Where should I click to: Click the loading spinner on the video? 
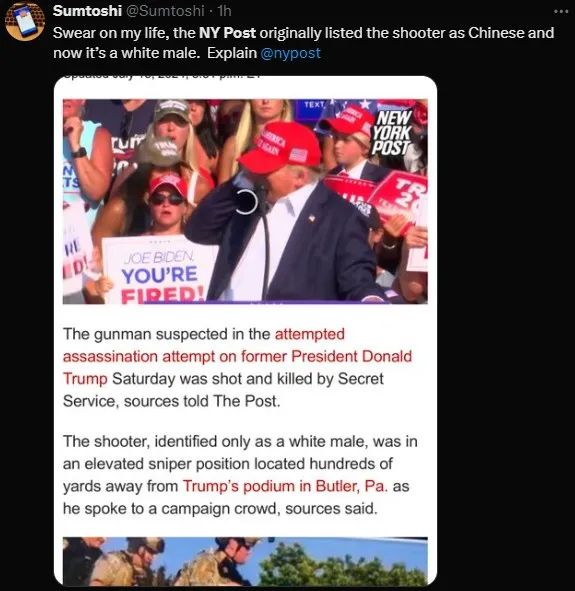[247, 202]
